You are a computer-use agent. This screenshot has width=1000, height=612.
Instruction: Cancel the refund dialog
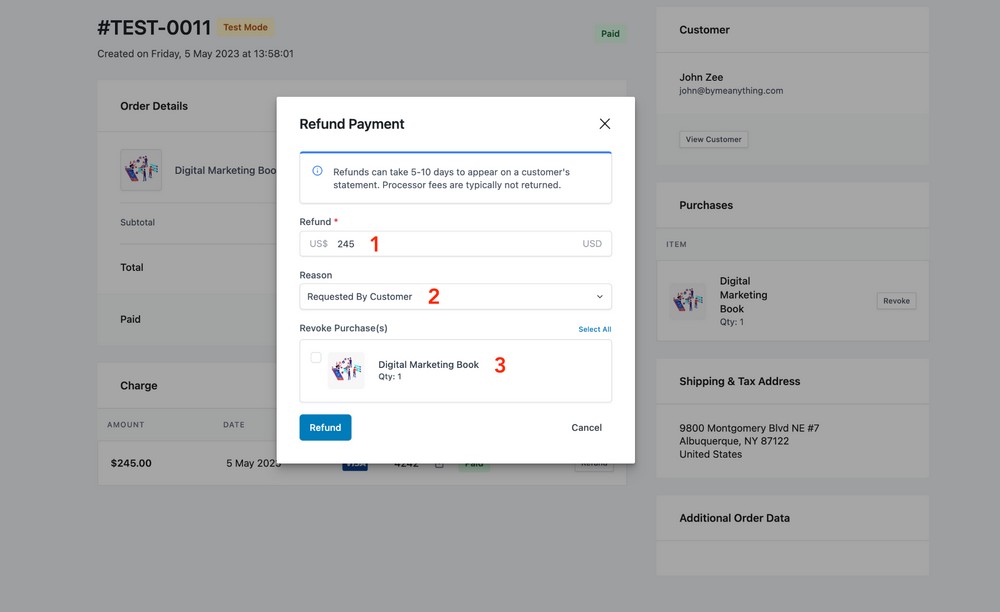pos(586,427)
